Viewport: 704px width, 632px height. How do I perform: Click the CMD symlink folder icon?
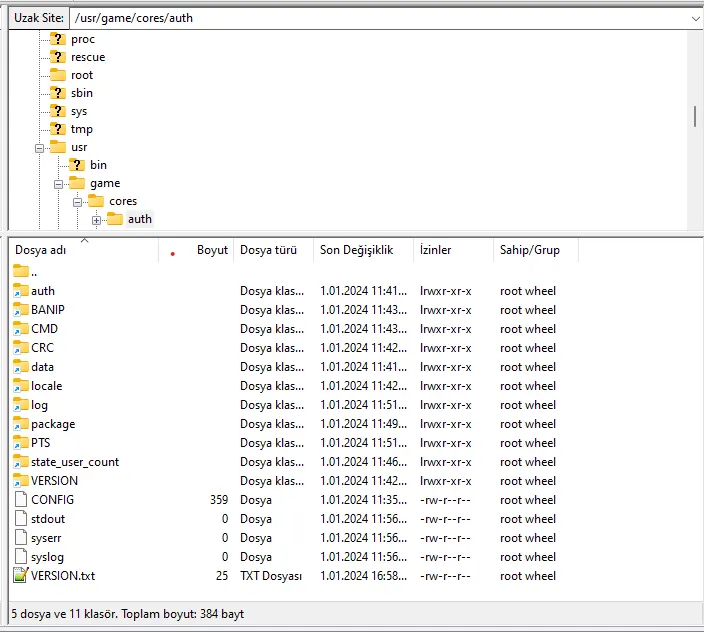click(x=21, y=328)
